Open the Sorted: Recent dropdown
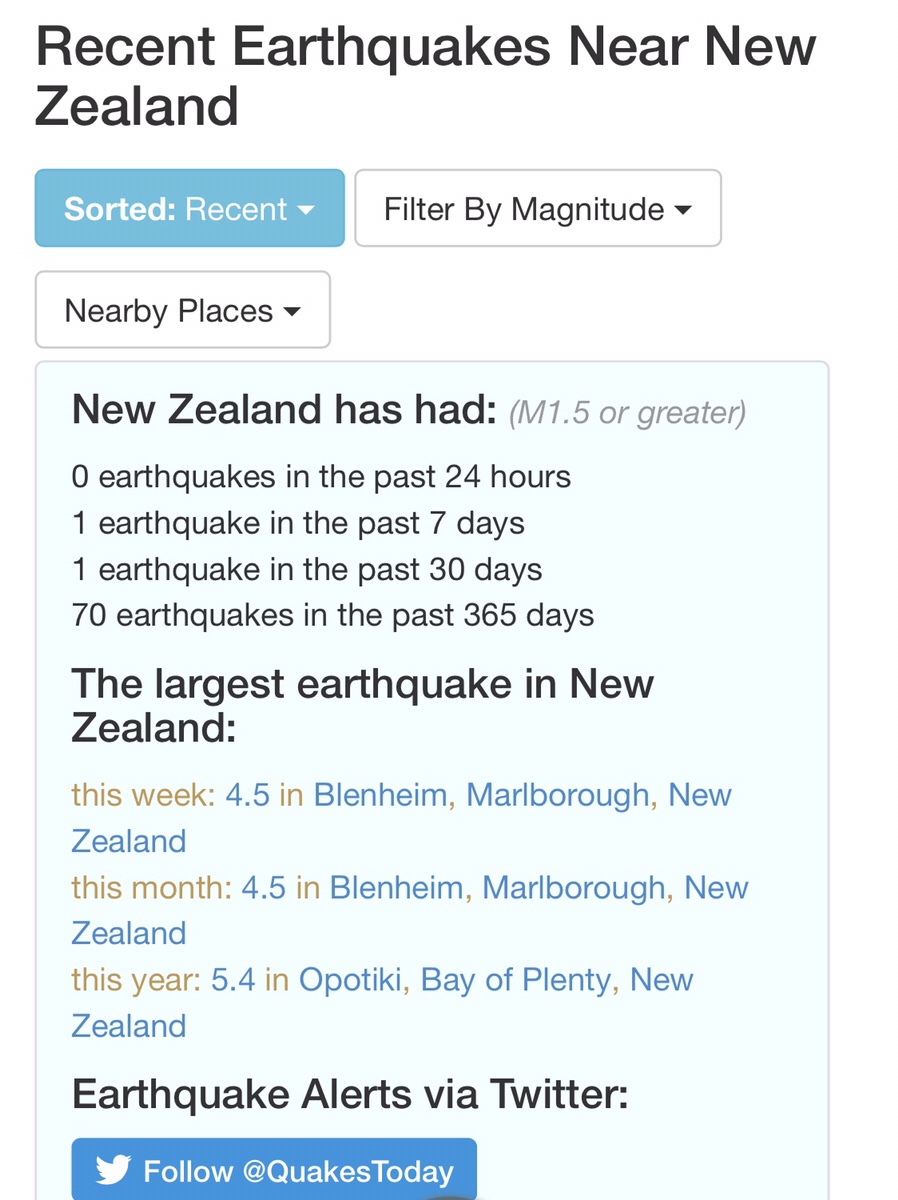898x1200 pixels. click(x=190, y=209)
